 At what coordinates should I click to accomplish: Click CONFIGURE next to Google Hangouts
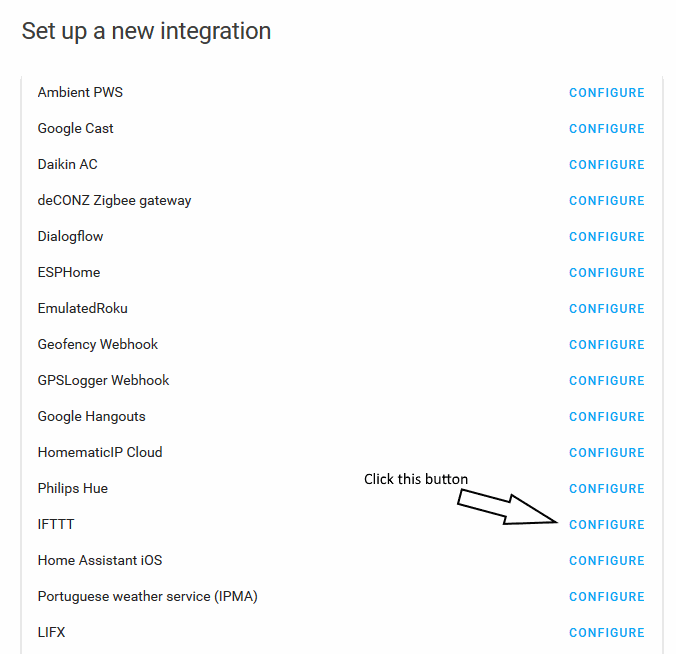[607, 416]
